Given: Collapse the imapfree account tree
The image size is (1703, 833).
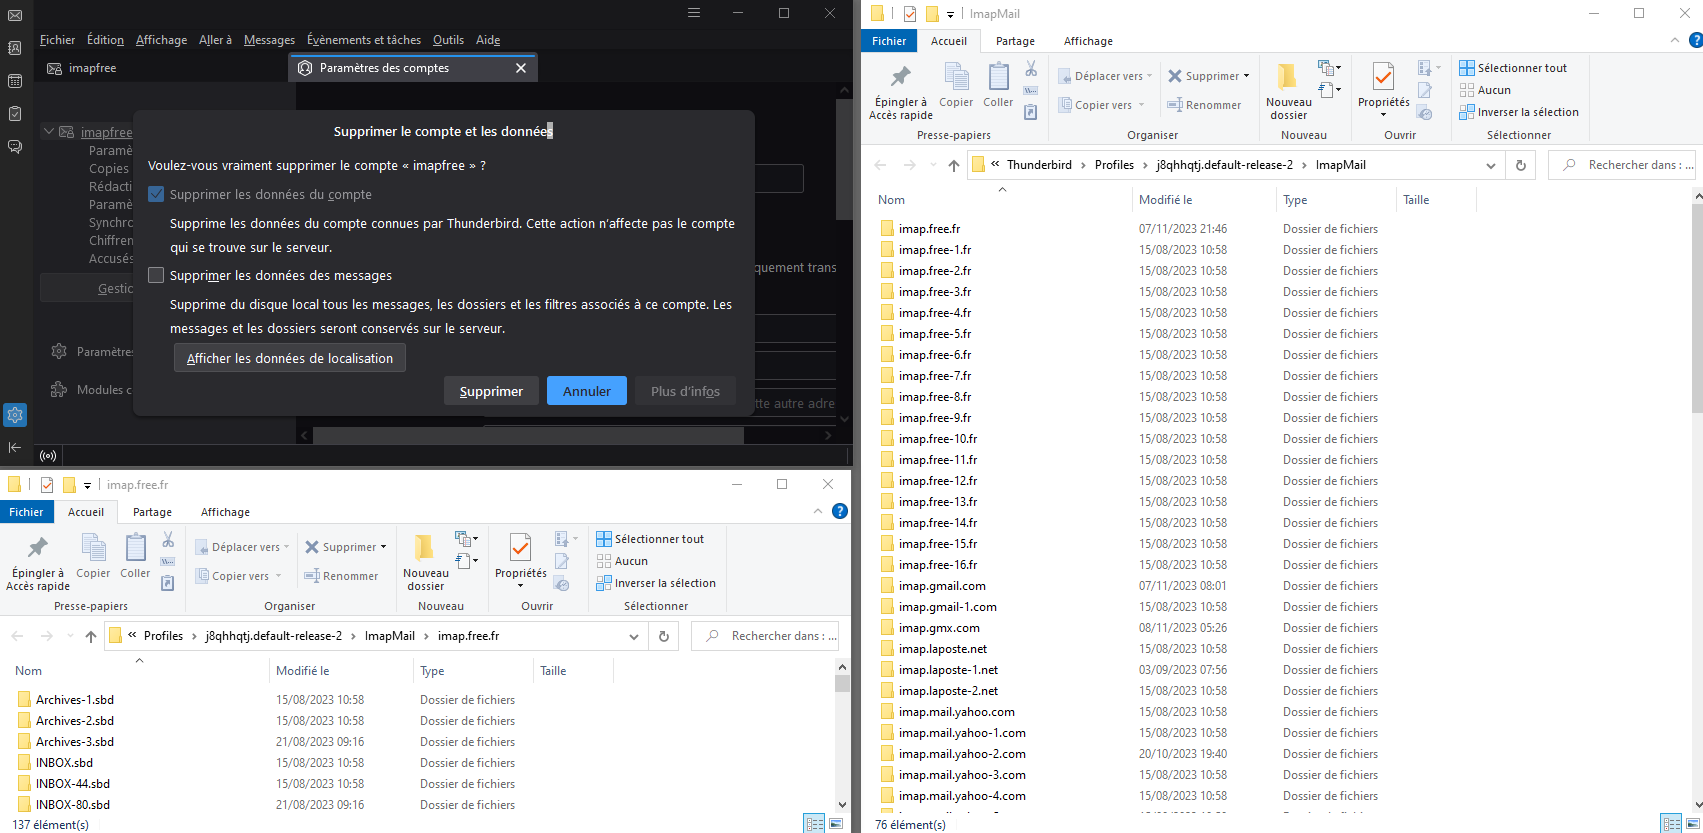Looking at the screenshot, I should (48, 132).
